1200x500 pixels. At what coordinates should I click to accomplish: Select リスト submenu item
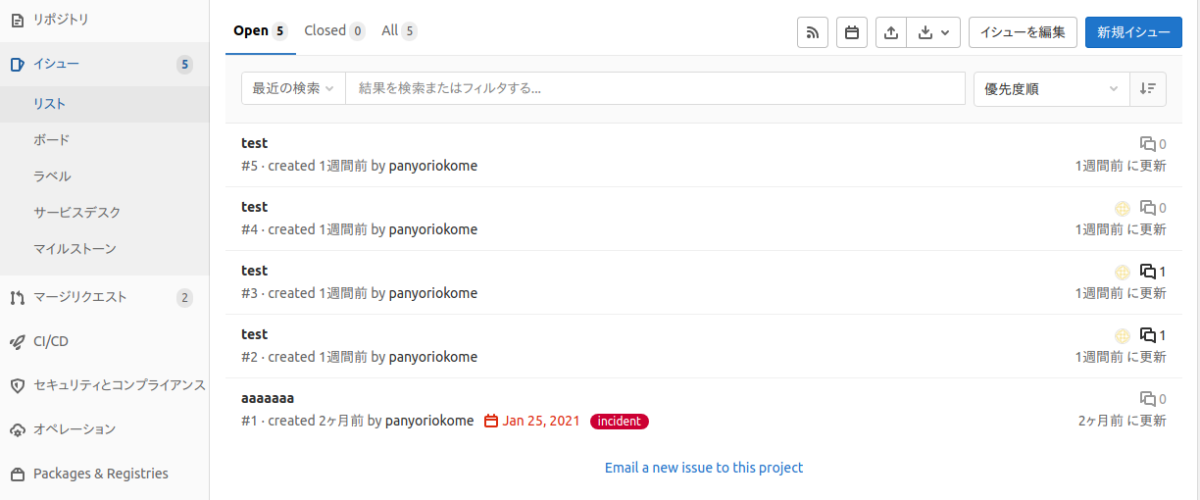105,104
